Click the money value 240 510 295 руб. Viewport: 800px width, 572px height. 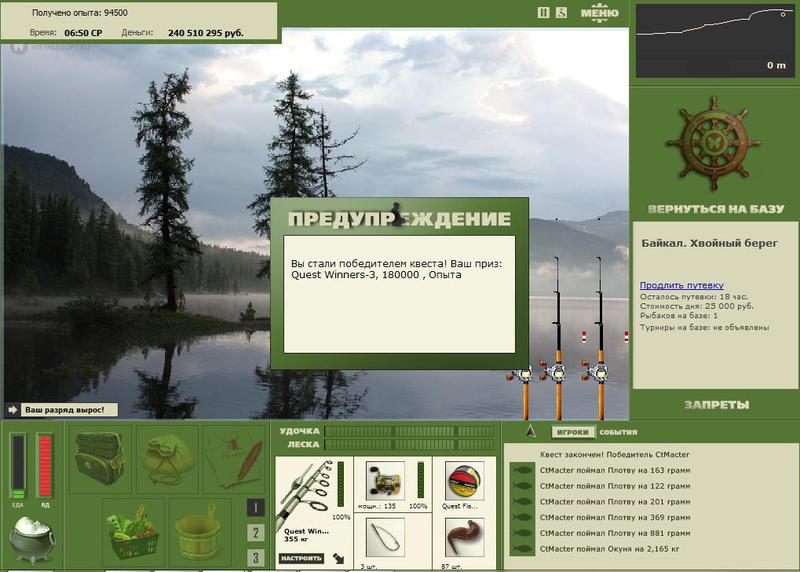click(x=206, y=33)
